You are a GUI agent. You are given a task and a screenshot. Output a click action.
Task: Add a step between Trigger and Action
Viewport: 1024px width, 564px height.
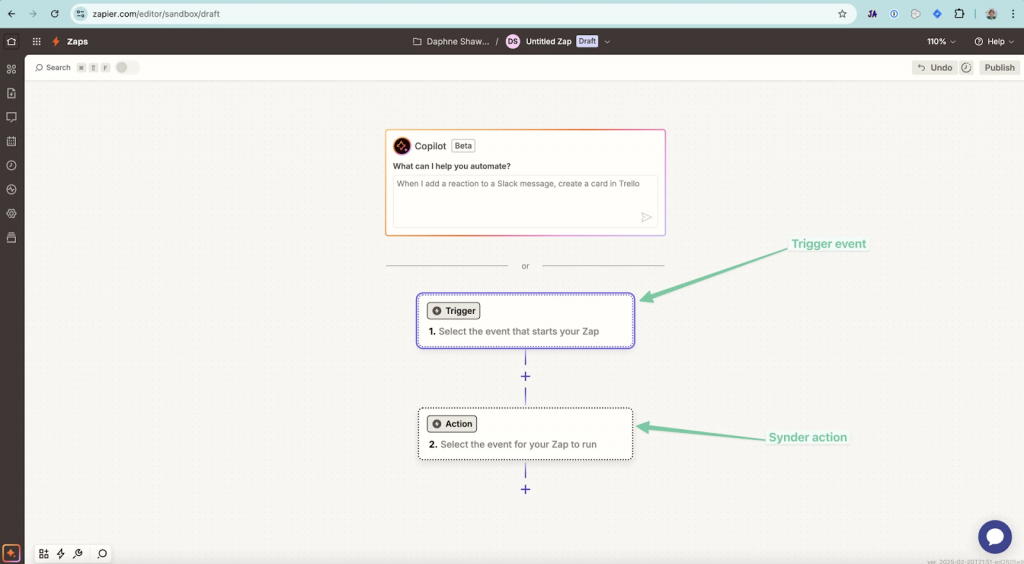pos(525,377)
